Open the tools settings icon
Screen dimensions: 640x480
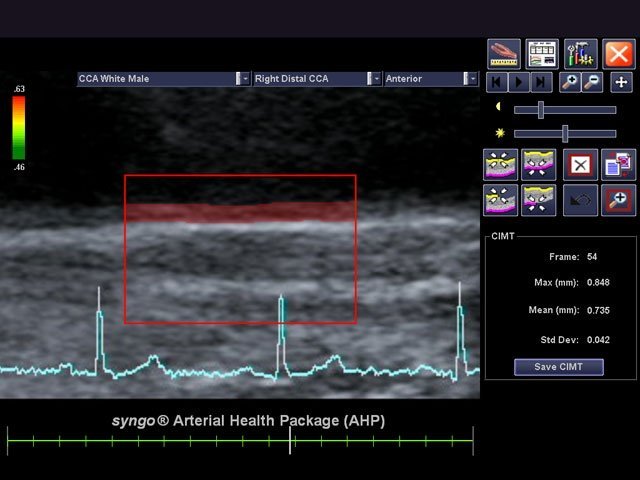[580, 54]
